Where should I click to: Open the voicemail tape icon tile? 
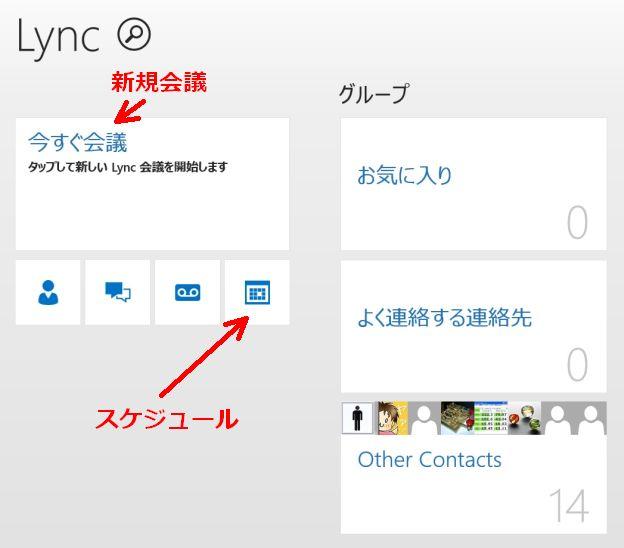[187, 293]
